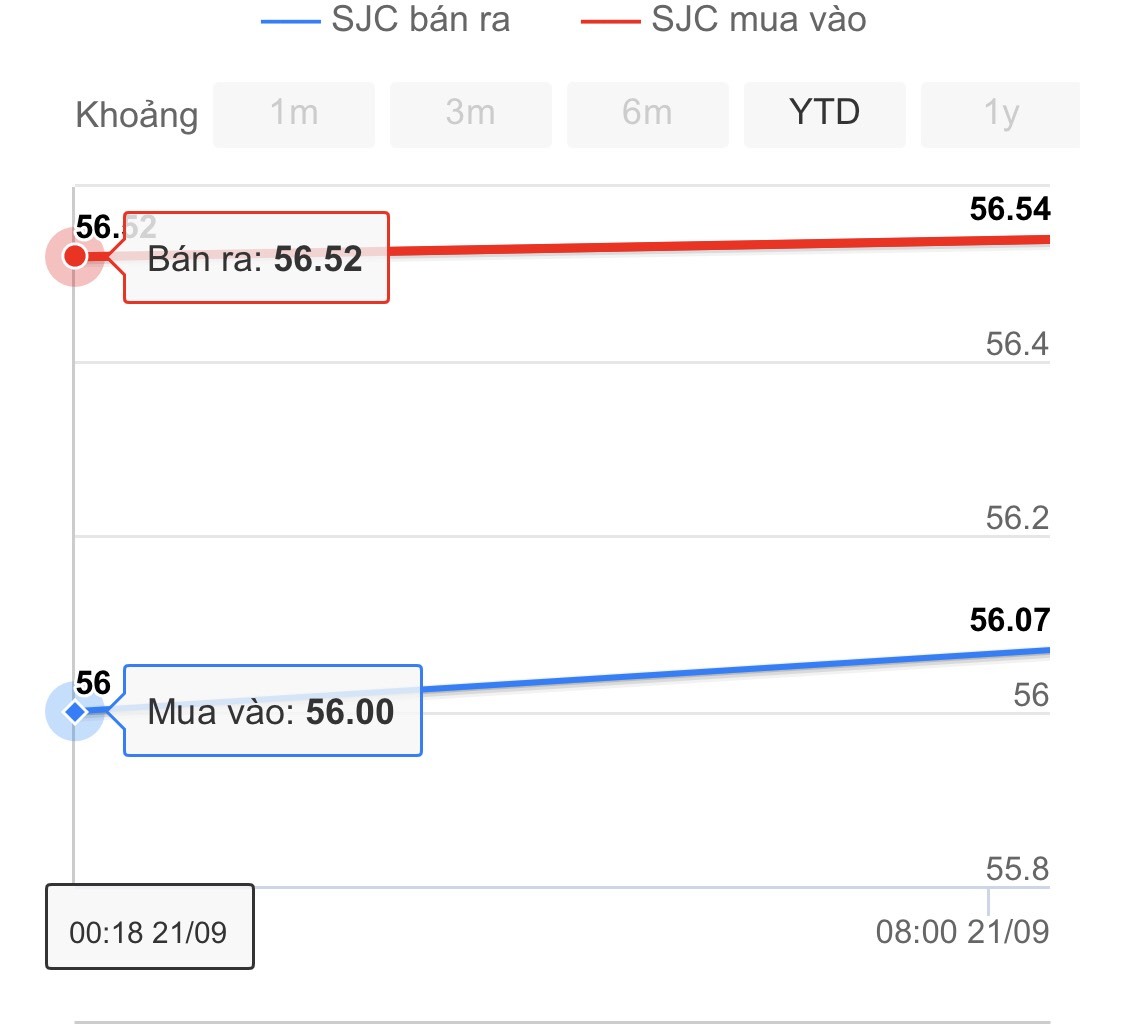1125x1024 pixels.
Task: Click the red circle data point marker
Action: [x=75, y=257]
